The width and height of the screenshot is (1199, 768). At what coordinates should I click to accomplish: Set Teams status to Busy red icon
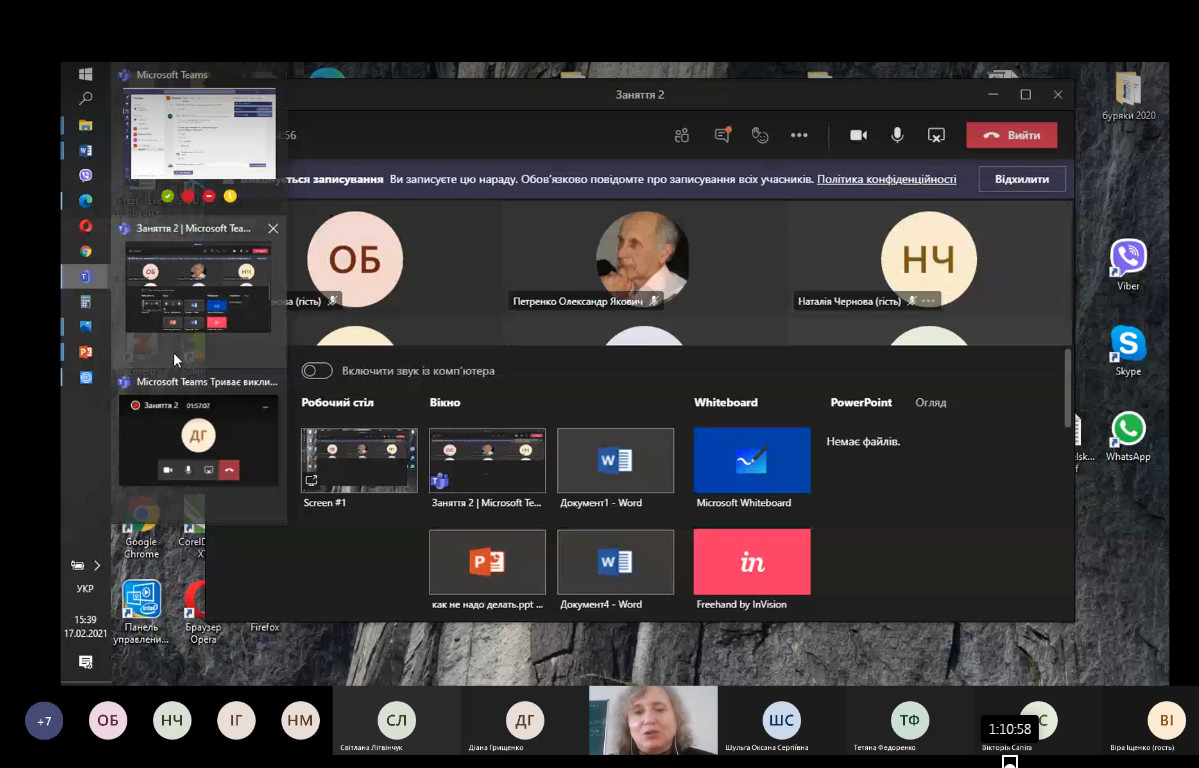[188, 197]
